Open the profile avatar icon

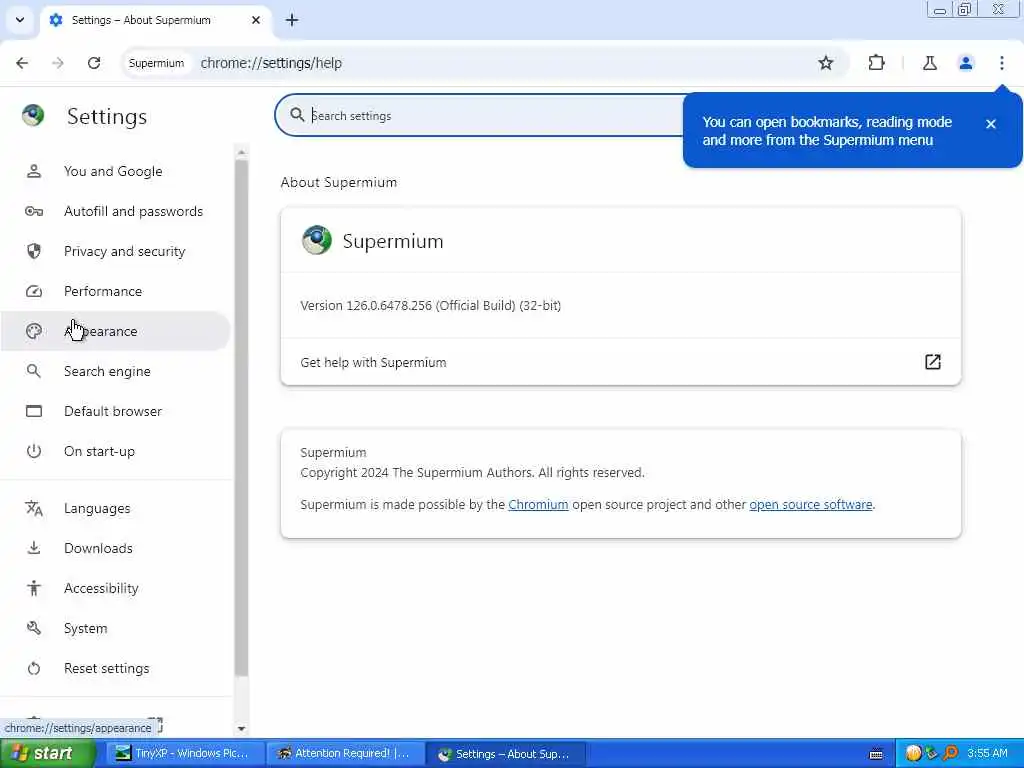pyautogui.click(x=966, y=63)
